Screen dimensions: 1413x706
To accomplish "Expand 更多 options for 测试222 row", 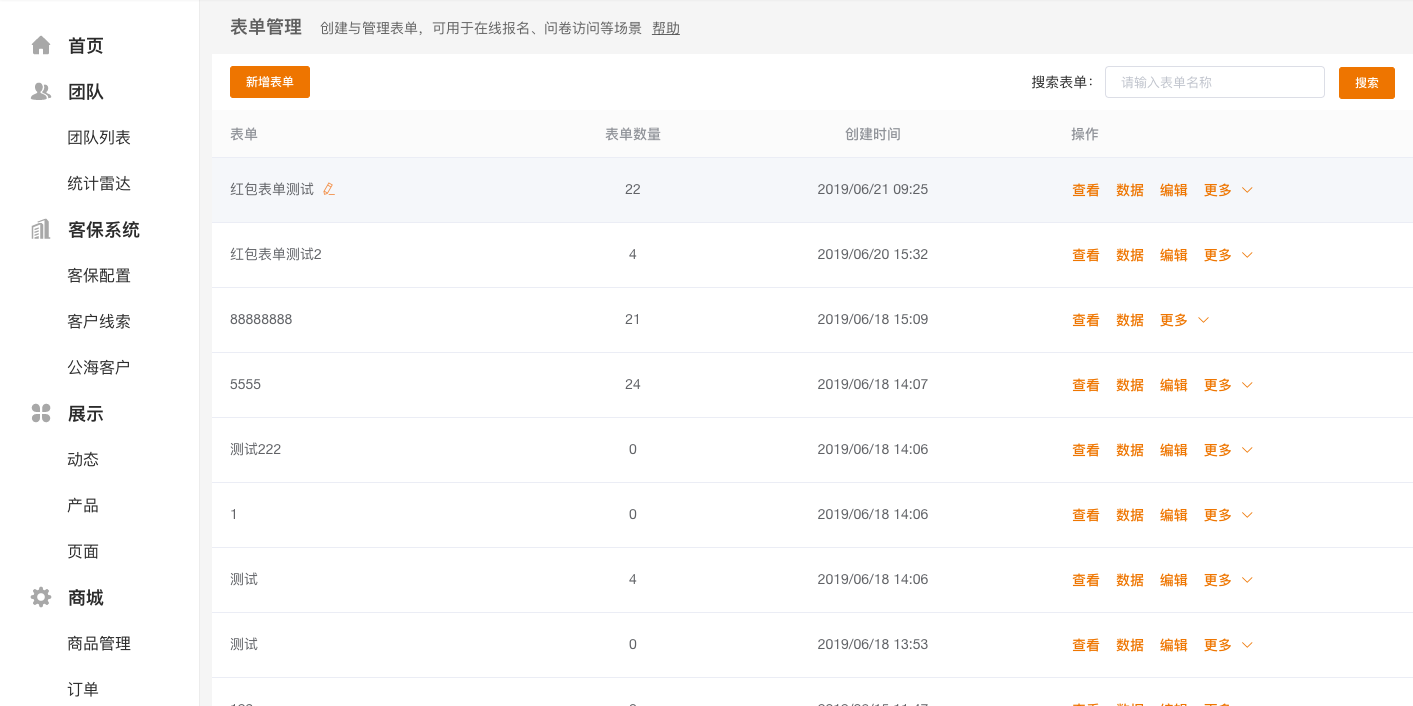I will click(x=1228, y=450).
